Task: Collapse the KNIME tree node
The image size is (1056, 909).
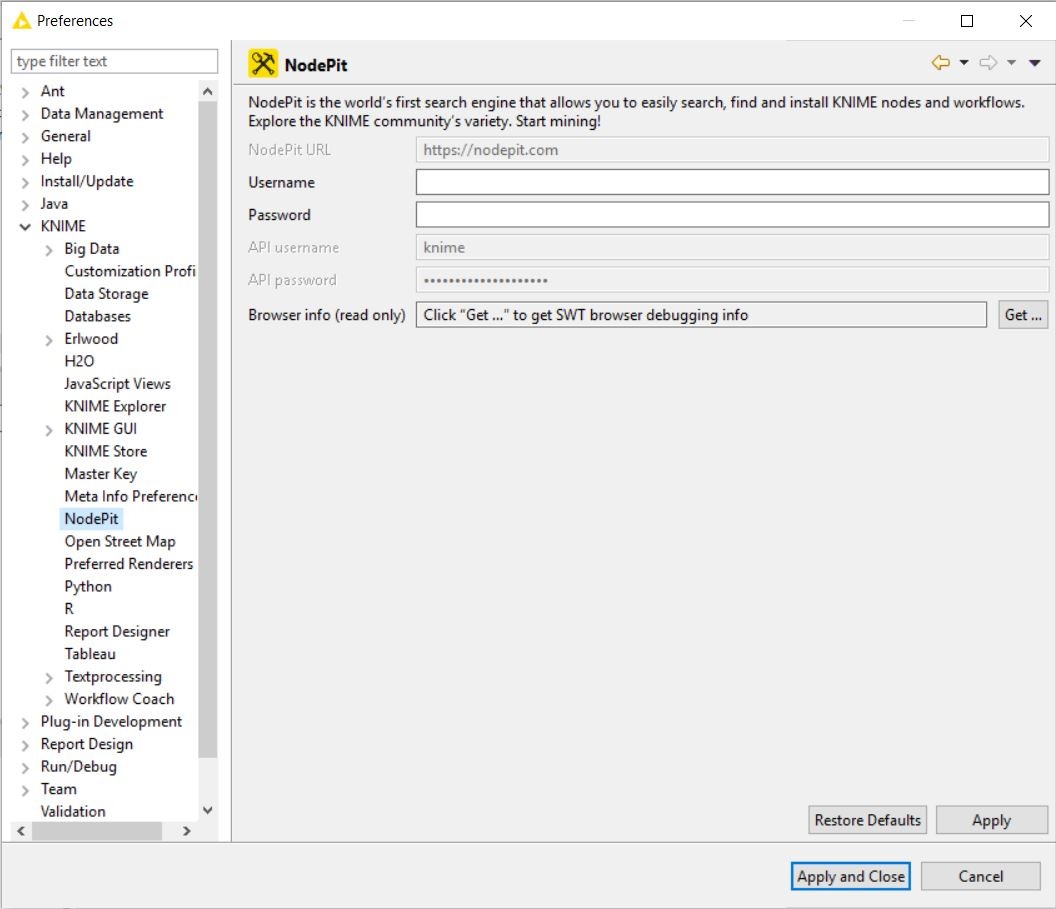Action: [x=26, y=227]
